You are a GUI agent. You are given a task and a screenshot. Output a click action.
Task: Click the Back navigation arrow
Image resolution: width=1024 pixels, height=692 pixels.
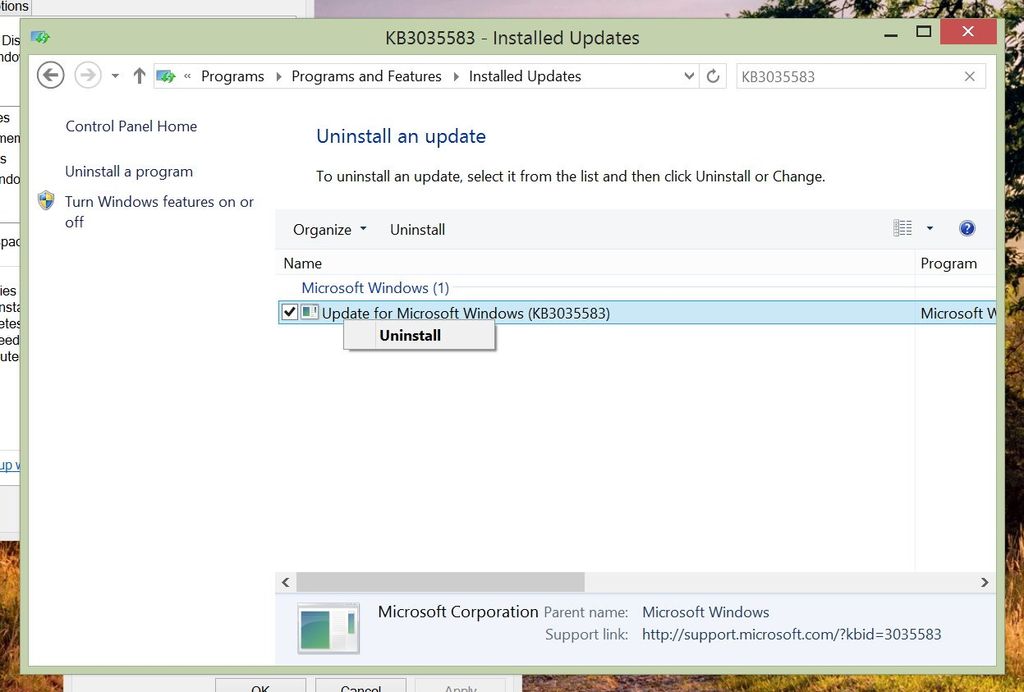coord(50,75)
